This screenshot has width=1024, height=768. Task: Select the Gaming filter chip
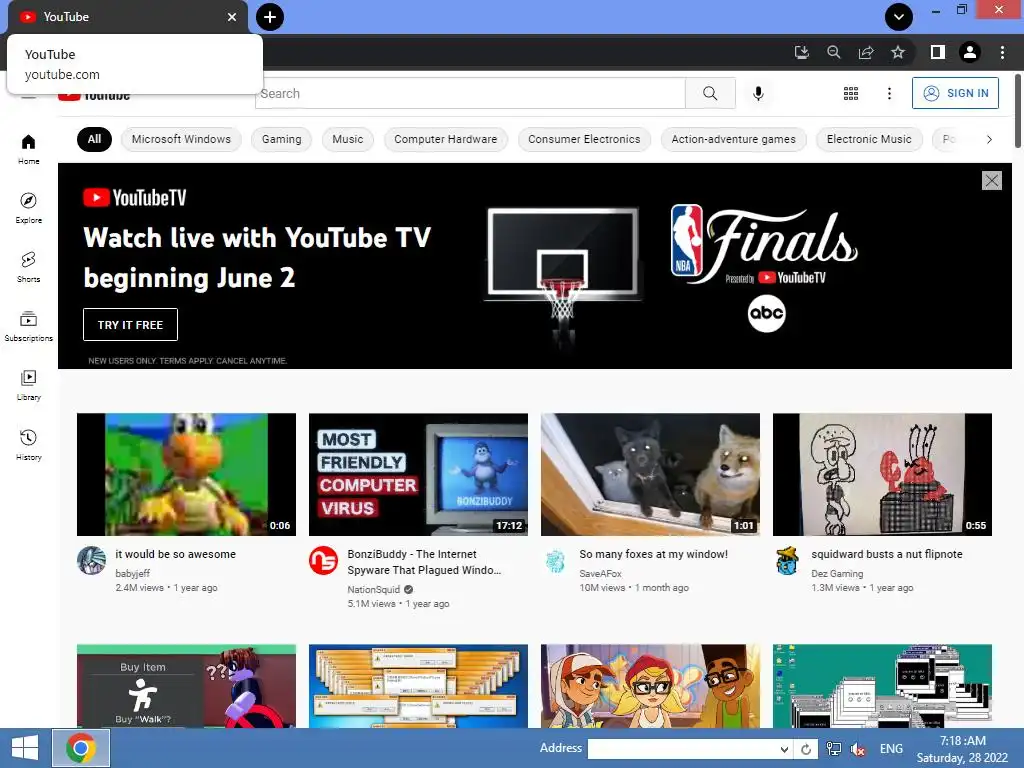point(281,139)
